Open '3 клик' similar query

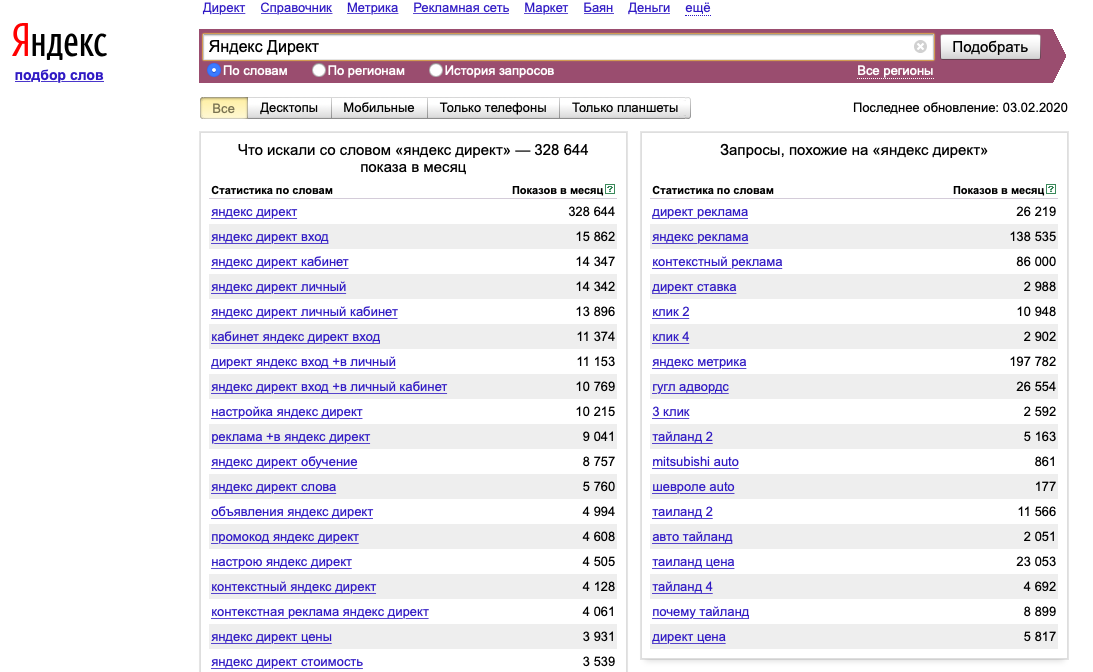click(x=671, y=412)
